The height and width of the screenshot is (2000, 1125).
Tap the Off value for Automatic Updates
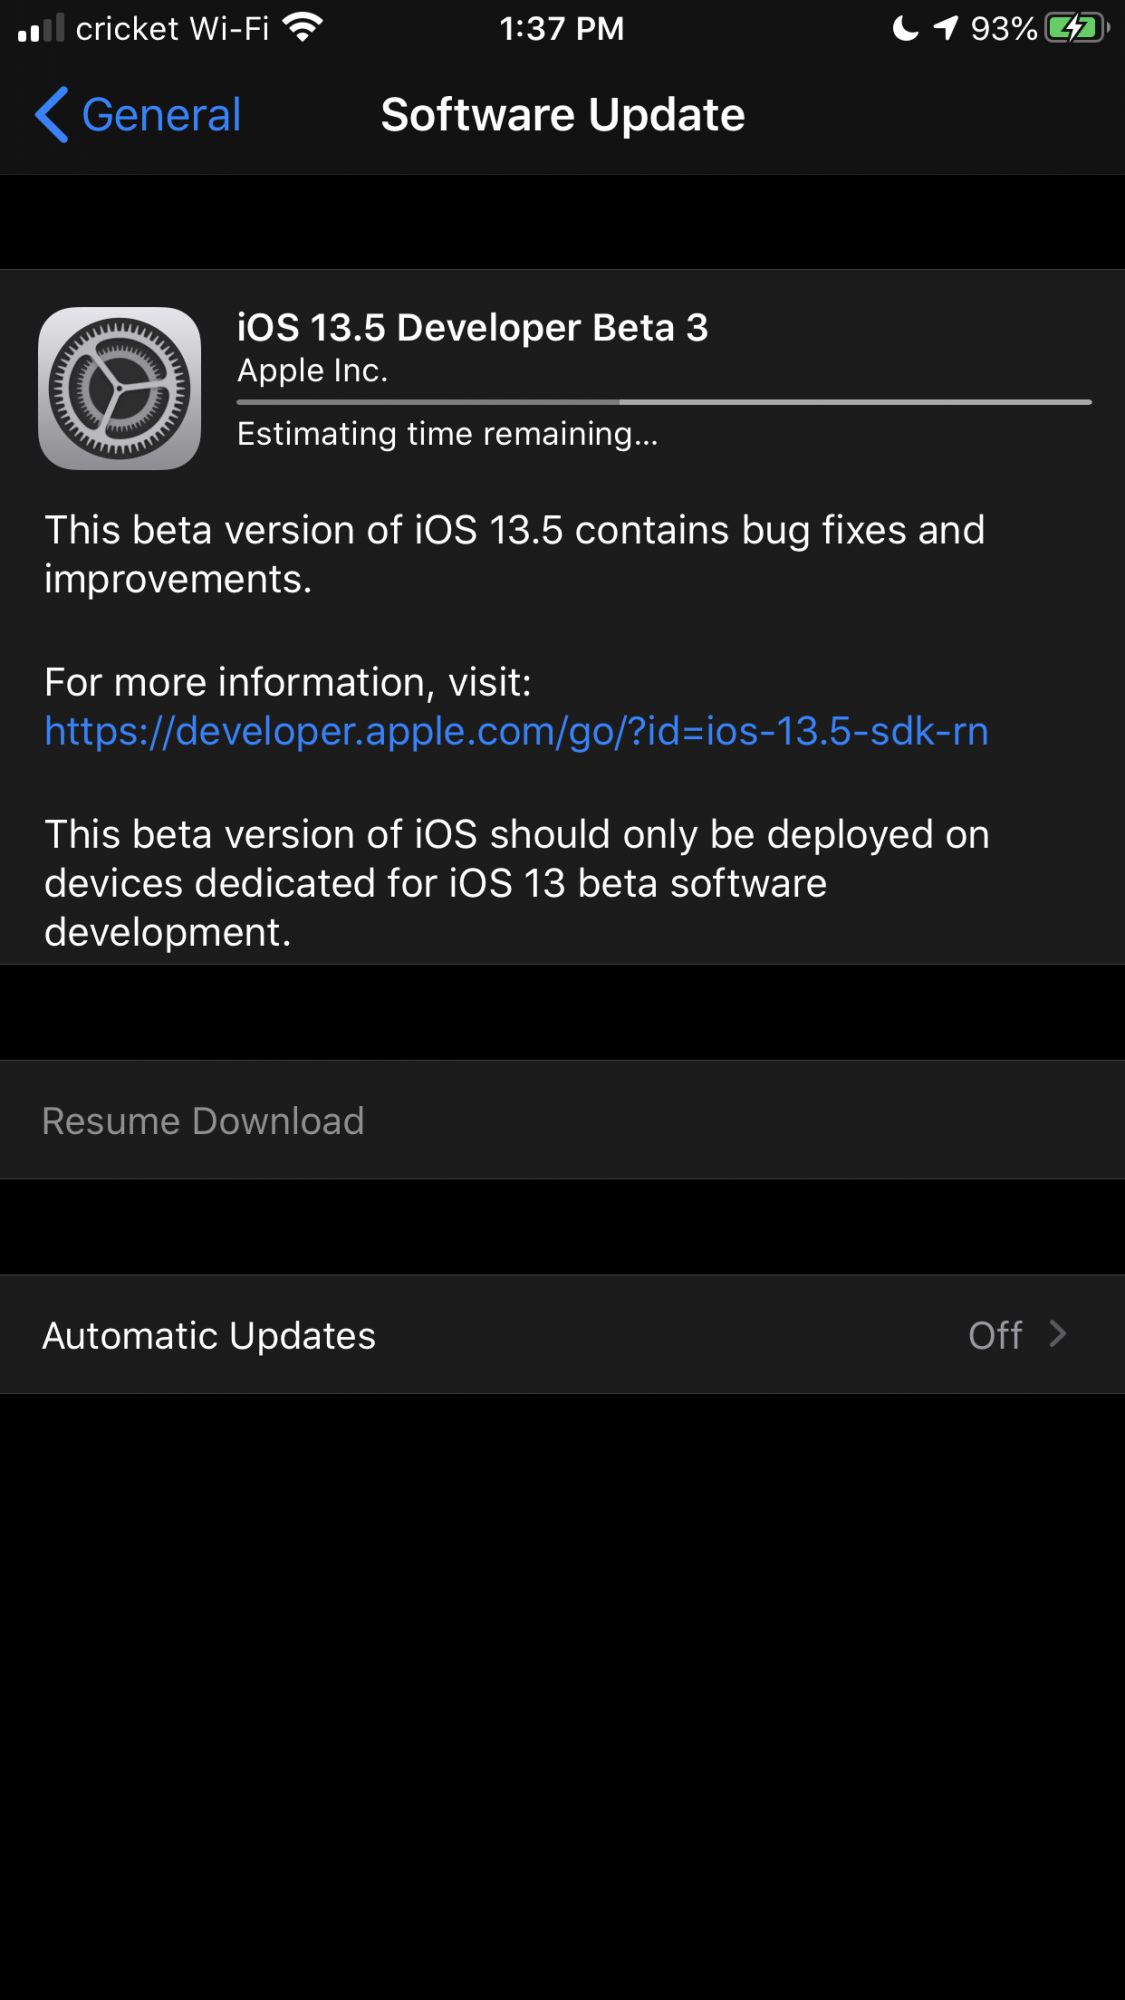pyautogui.click(x=995, y=1335)
